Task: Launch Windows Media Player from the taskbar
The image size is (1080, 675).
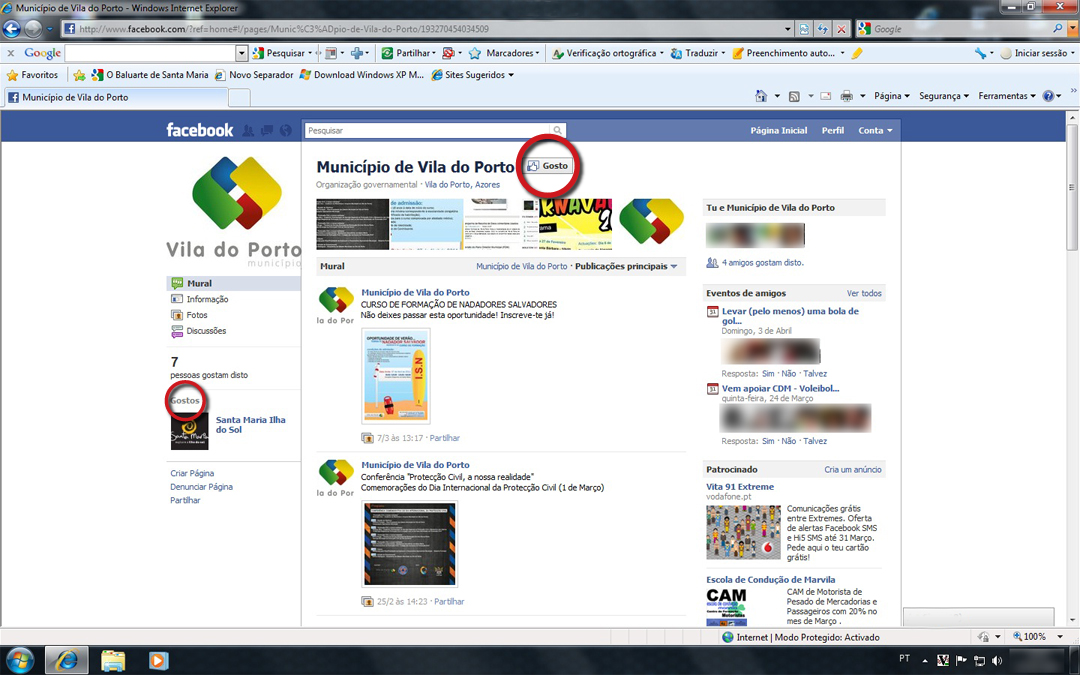Action: (158, 661)
